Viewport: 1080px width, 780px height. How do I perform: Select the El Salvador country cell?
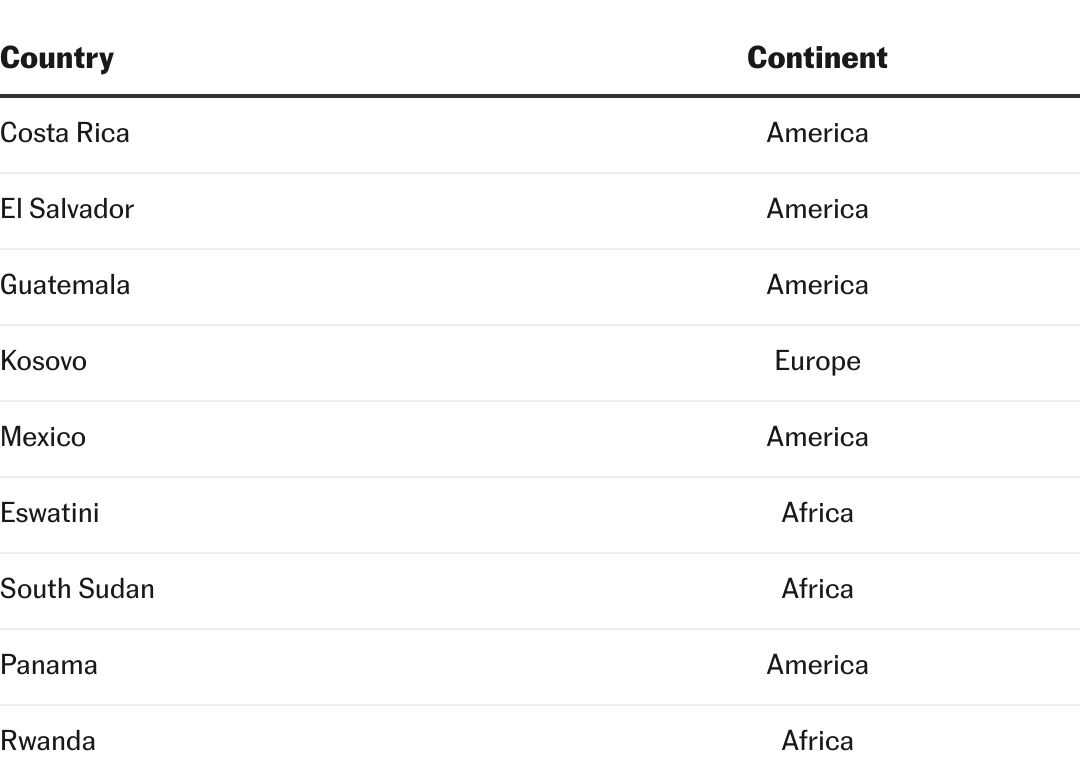tap(67, 209)
